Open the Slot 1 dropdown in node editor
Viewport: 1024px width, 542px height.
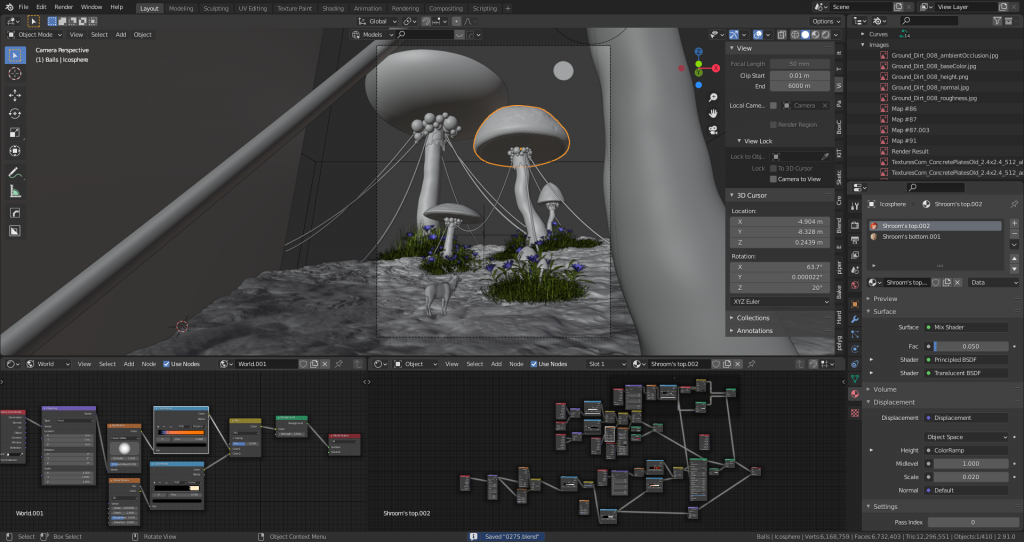point(607,364)
